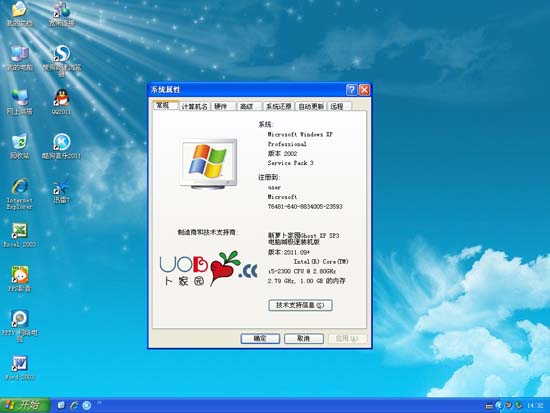Click the registered 'user' name text
550x413 pixels.
[274, 188]
